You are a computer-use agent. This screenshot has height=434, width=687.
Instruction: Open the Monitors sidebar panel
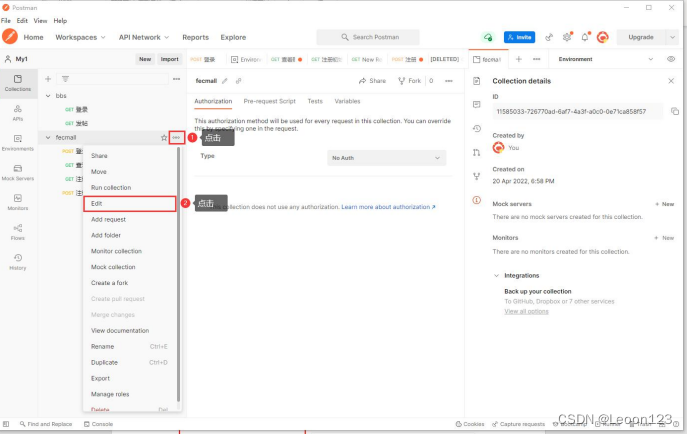coord(18,202)
